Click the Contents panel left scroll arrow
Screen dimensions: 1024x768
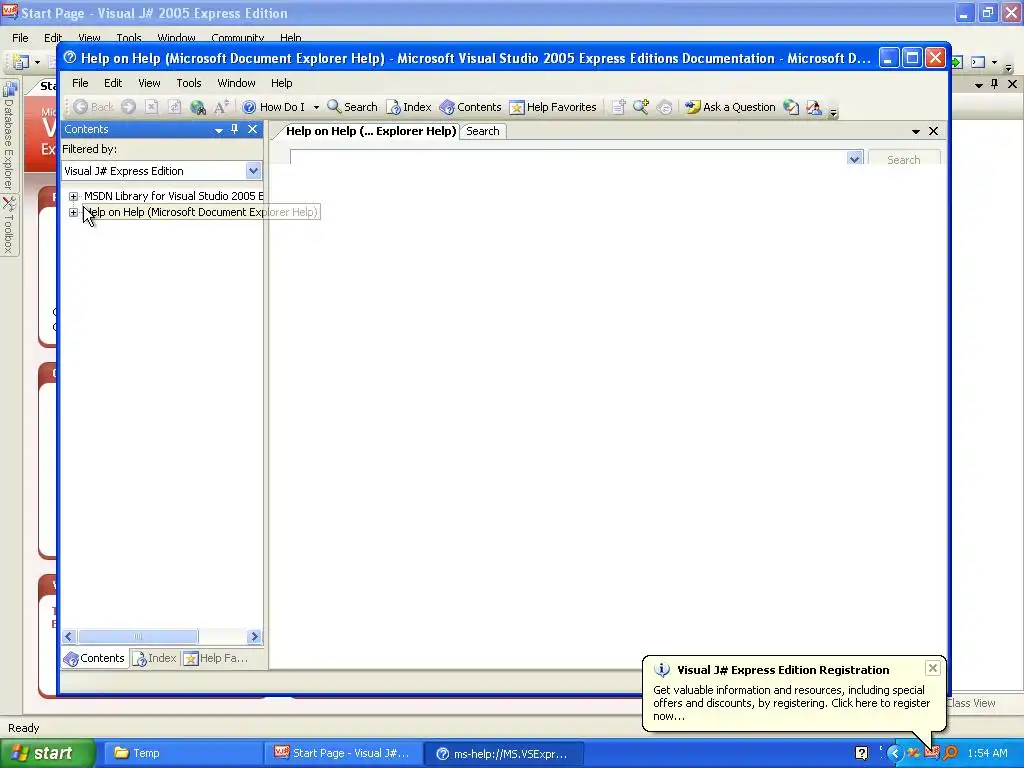(x=69, y=637)
